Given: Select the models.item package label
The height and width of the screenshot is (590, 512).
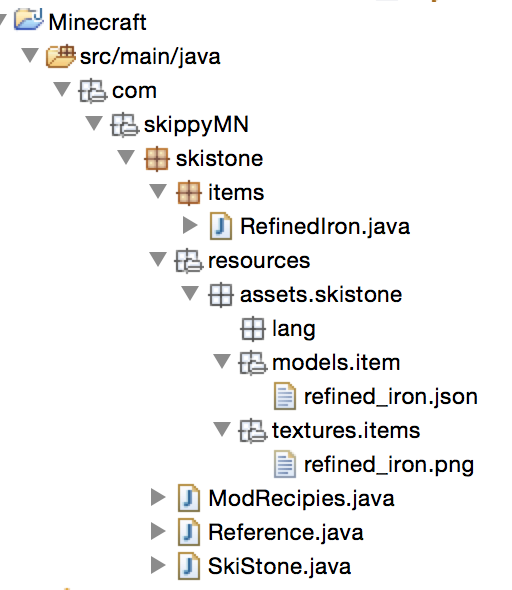Looking at the screenshot, I should click(336, 362).
